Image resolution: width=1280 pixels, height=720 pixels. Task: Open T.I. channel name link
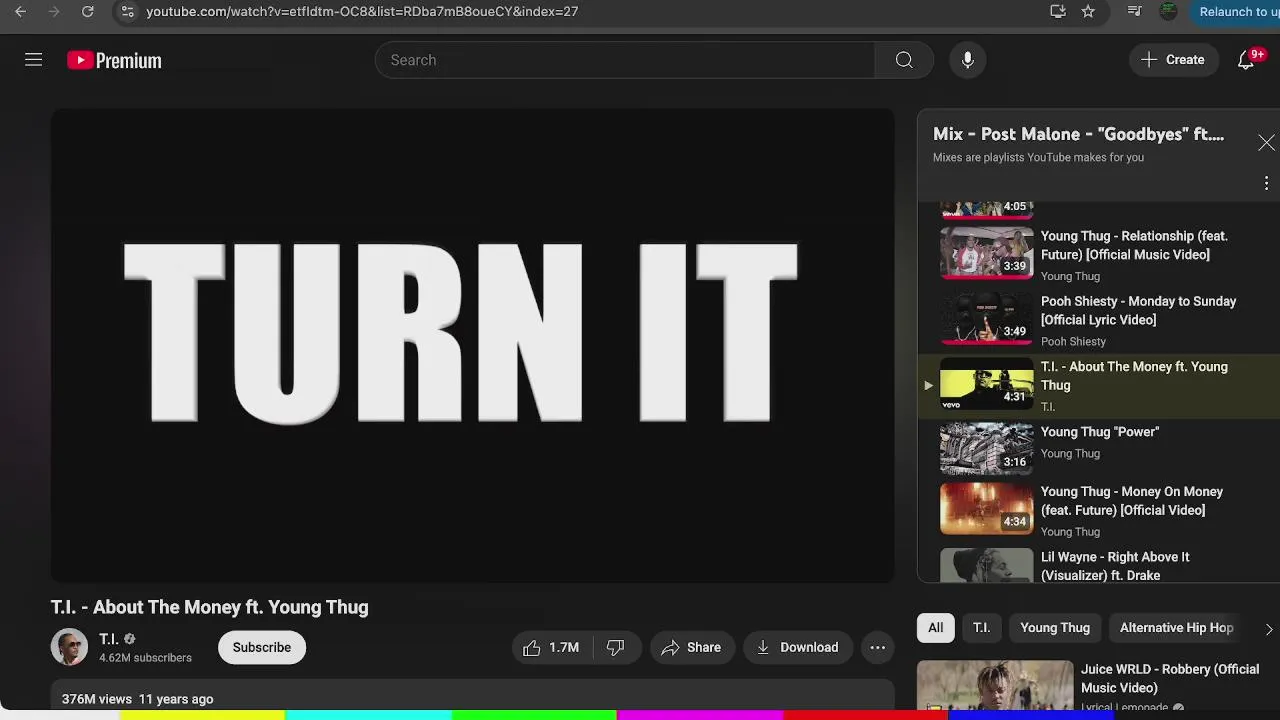[108, 639]
